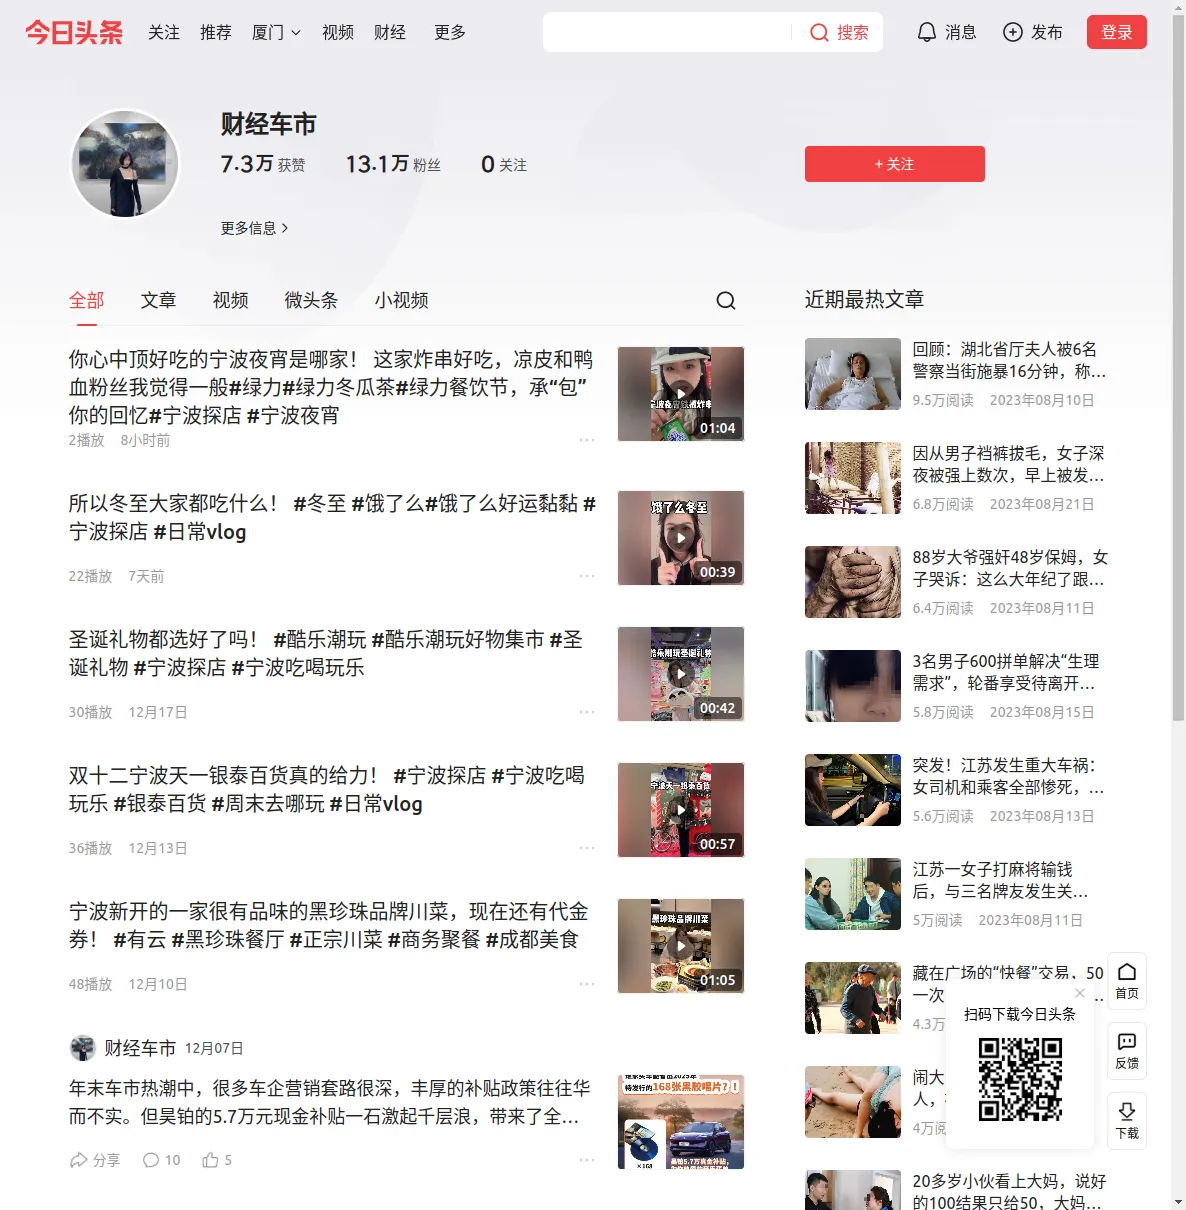Go to 首页 via floating sidebar
This screenshot has height=1210, width=1186.
[1127, 981]
